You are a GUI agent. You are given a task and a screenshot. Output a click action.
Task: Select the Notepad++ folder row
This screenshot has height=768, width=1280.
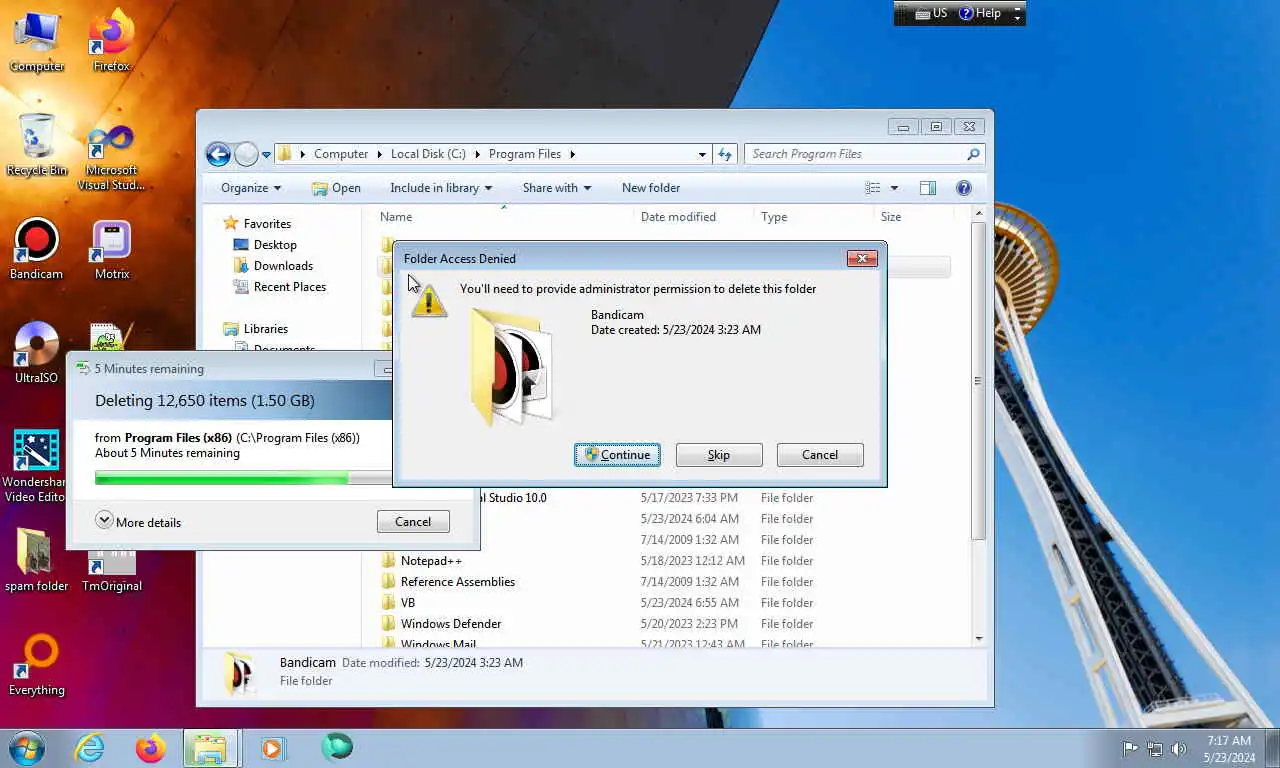(665, 561)
